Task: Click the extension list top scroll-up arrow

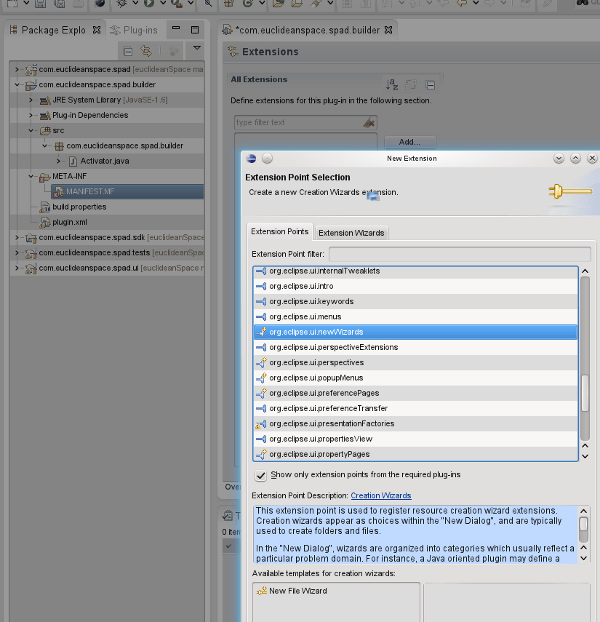Action: point(585,271)
